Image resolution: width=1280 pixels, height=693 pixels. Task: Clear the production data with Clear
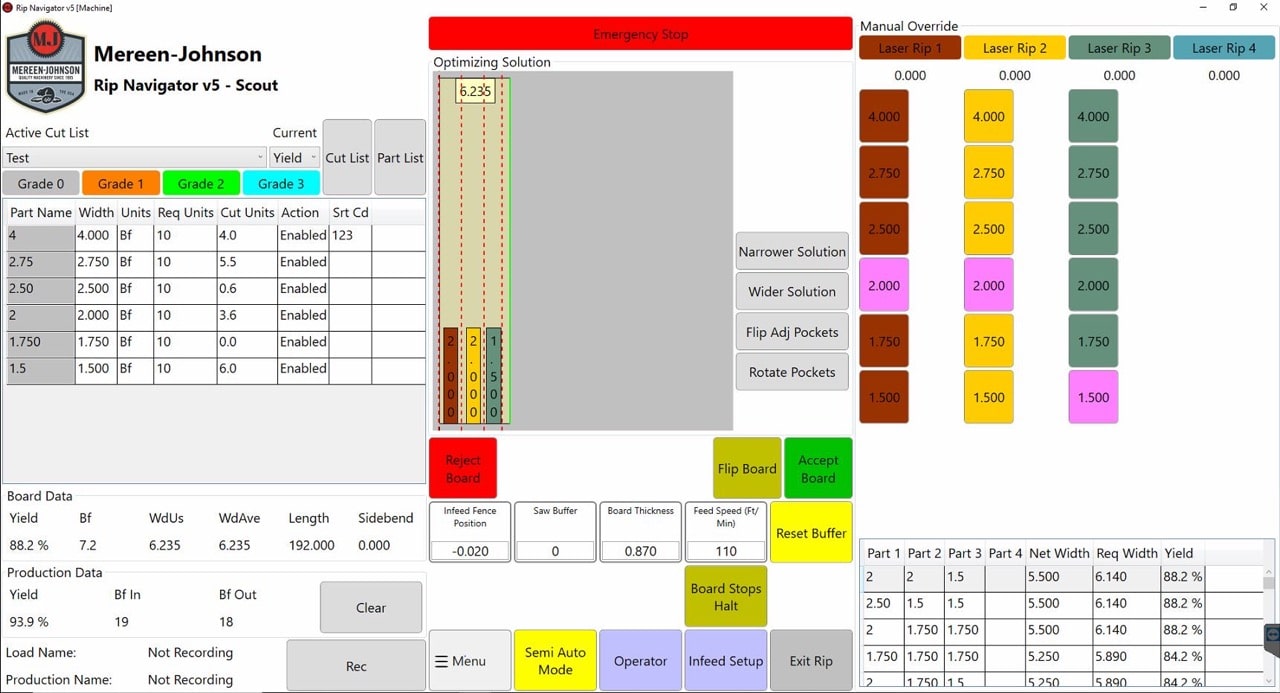pyautogui.click(x=371, y=607)
